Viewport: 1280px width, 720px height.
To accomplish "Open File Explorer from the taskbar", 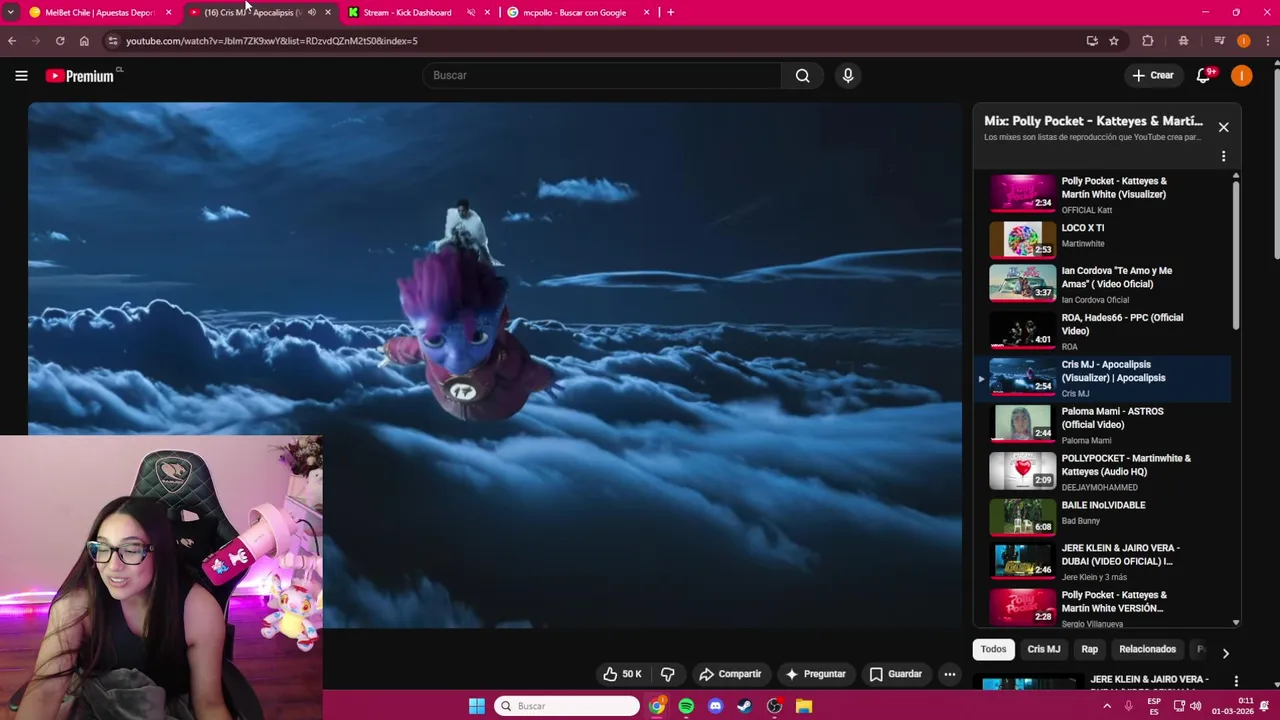I will 803,706.
